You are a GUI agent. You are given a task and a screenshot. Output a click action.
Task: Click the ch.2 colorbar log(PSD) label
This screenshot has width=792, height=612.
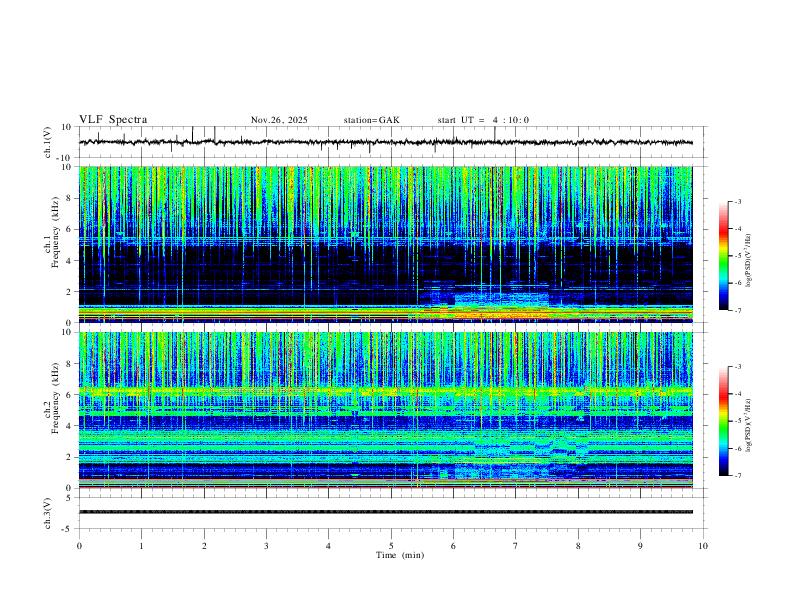click(748, 425)
